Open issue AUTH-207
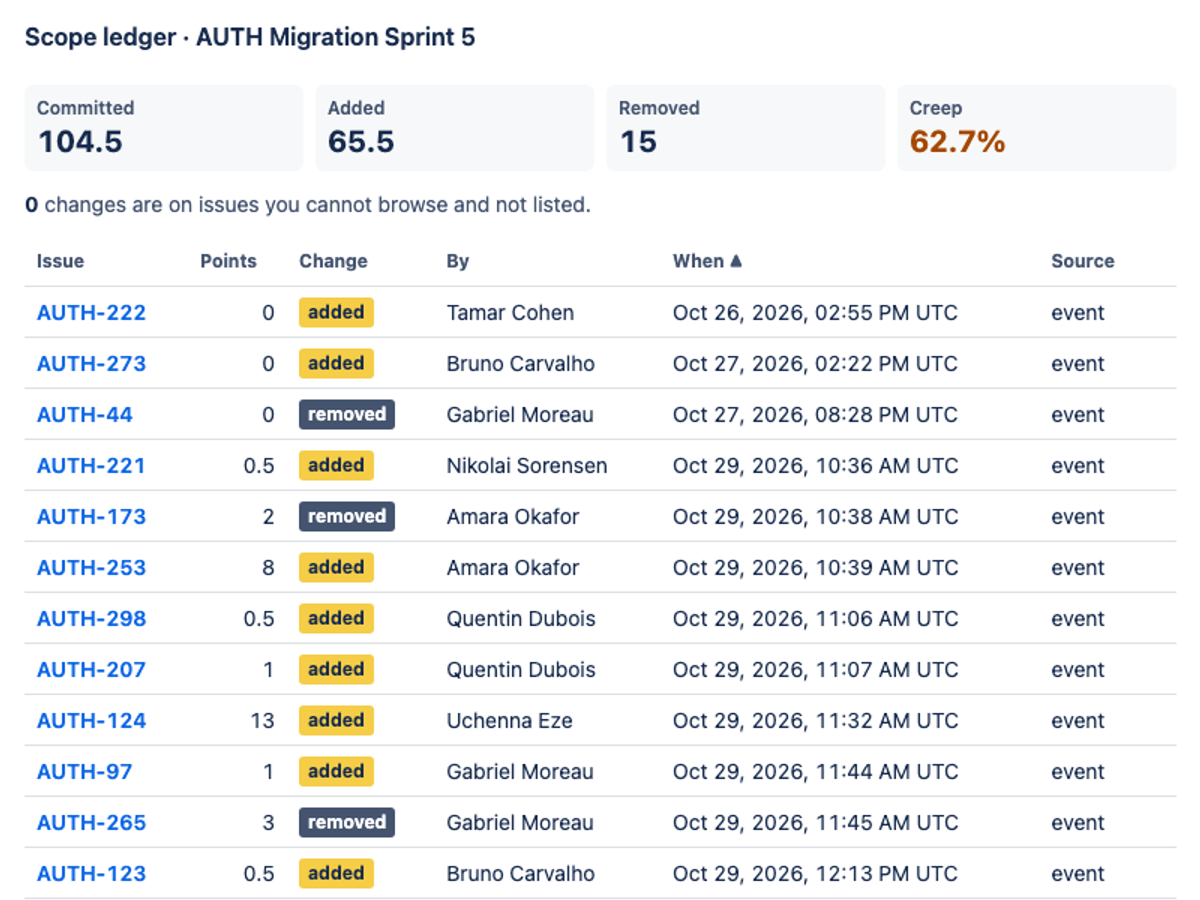 [x=91, y=670]
